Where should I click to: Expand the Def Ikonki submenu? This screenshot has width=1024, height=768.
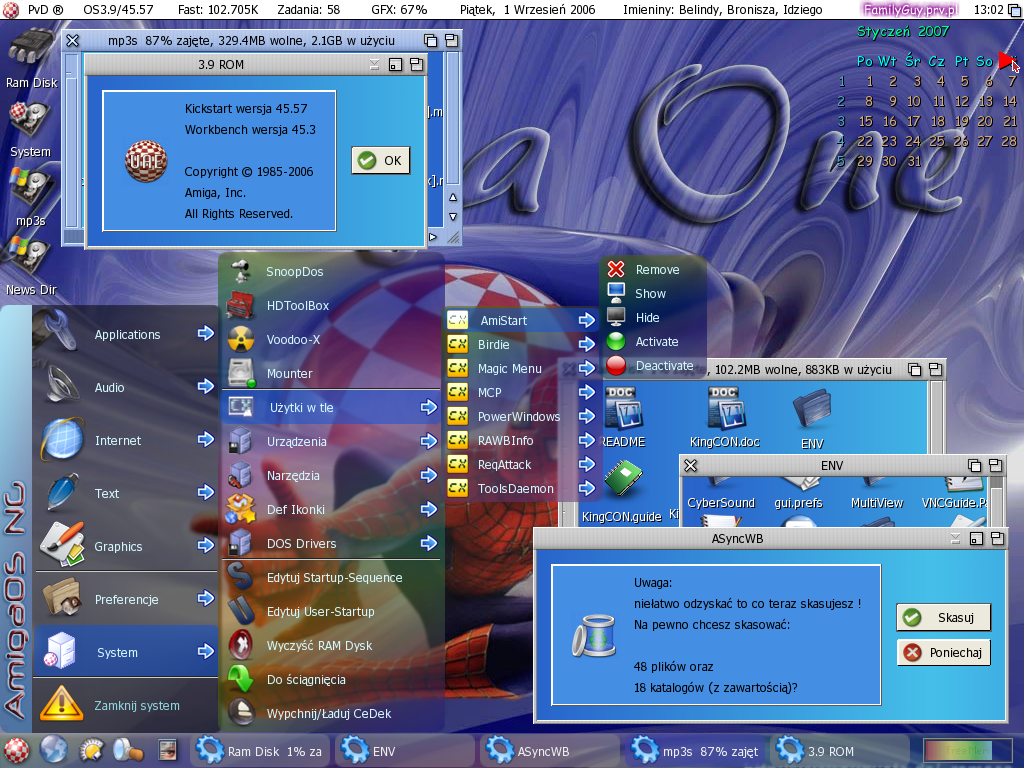pos(332,509)
